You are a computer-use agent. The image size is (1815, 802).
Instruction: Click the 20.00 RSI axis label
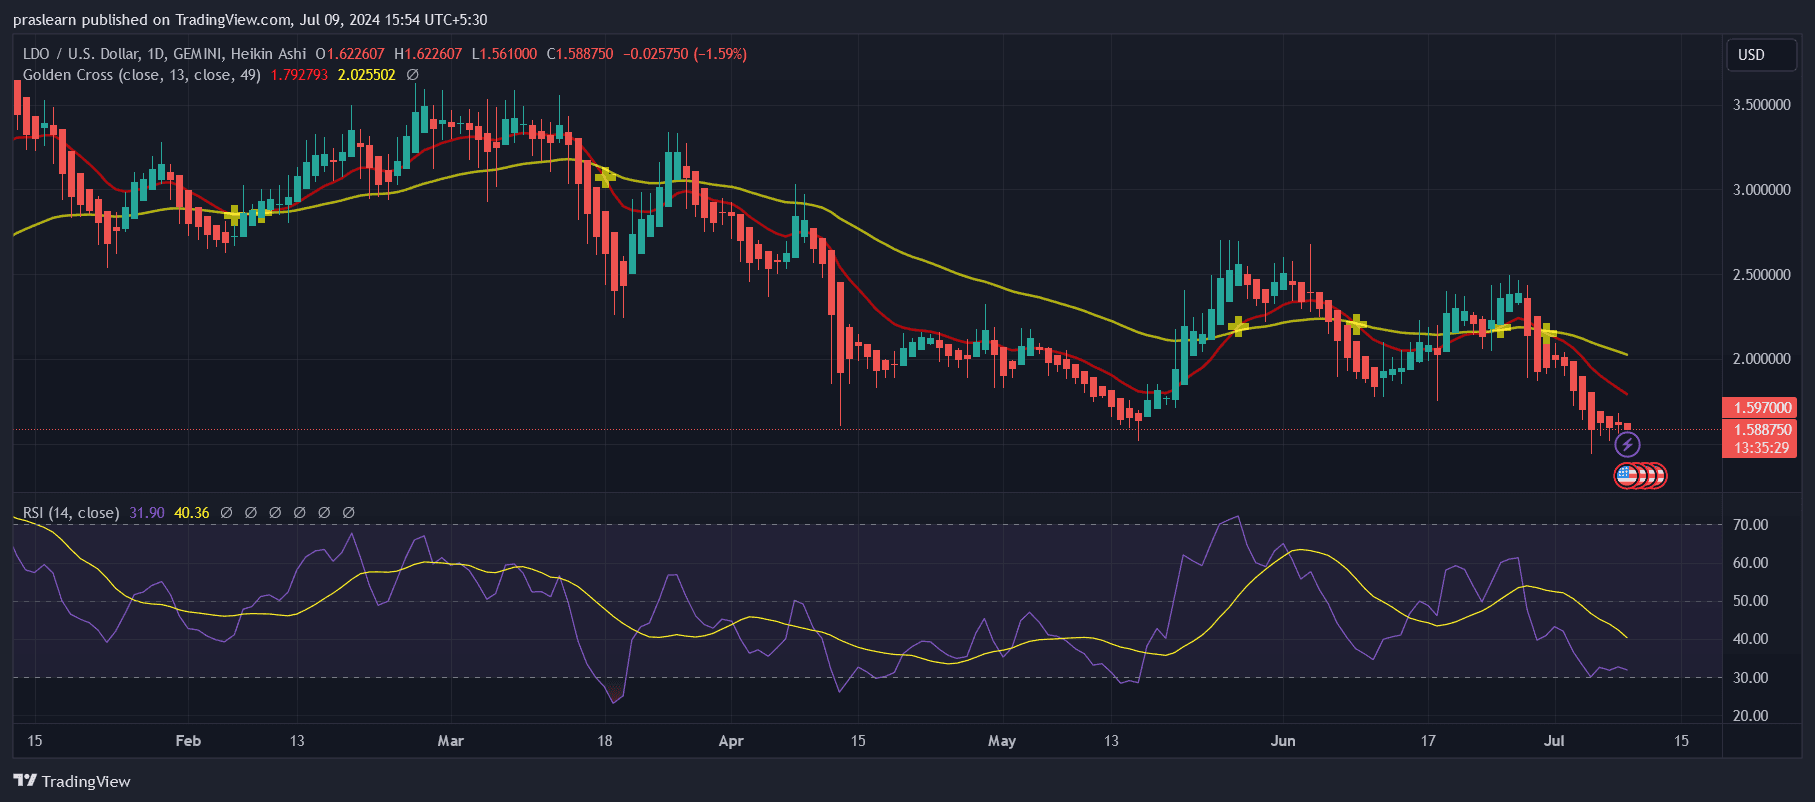[x=1750, y=716]
